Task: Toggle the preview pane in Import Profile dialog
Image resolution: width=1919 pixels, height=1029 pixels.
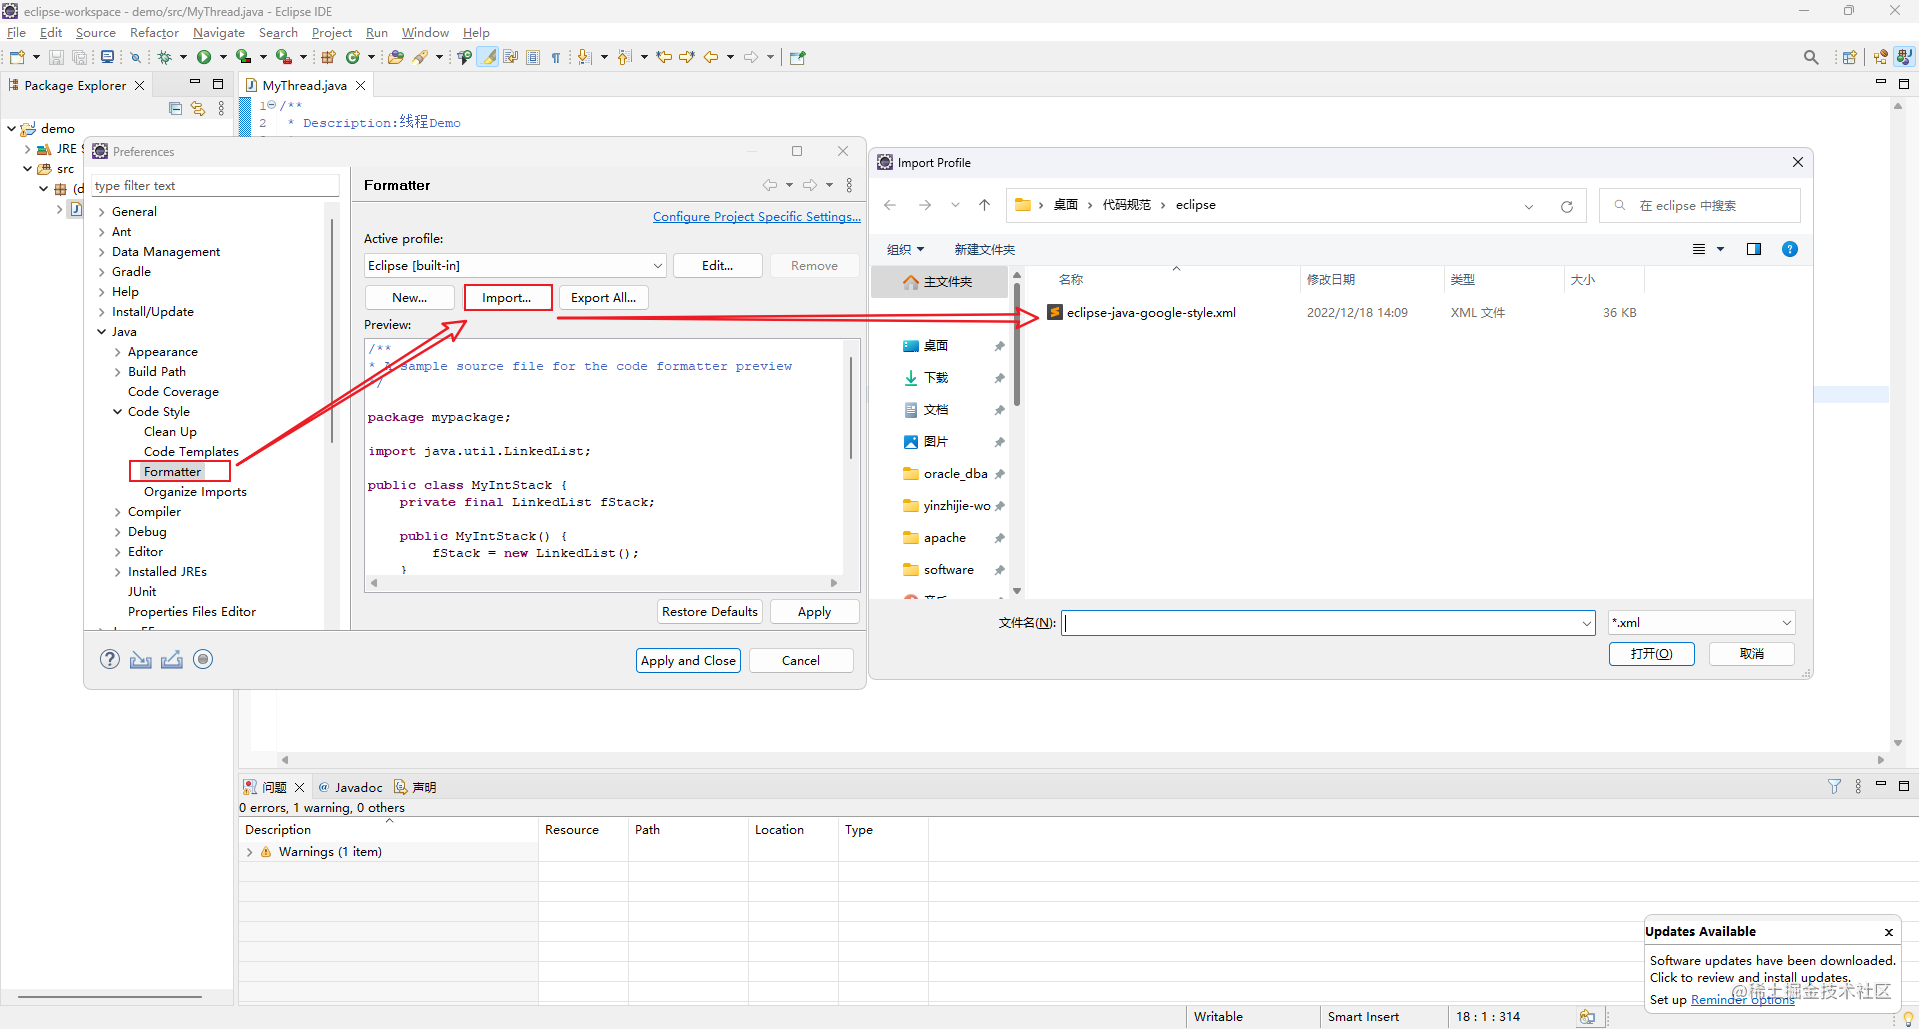Action: pyautogui.click(x=1754, y=249)
